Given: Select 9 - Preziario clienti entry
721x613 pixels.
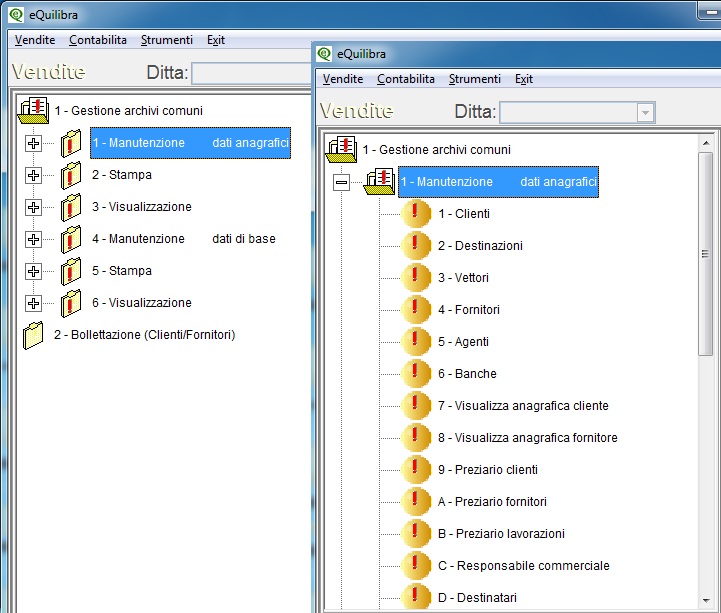Looking at the screenshot, I should [488, 470].
